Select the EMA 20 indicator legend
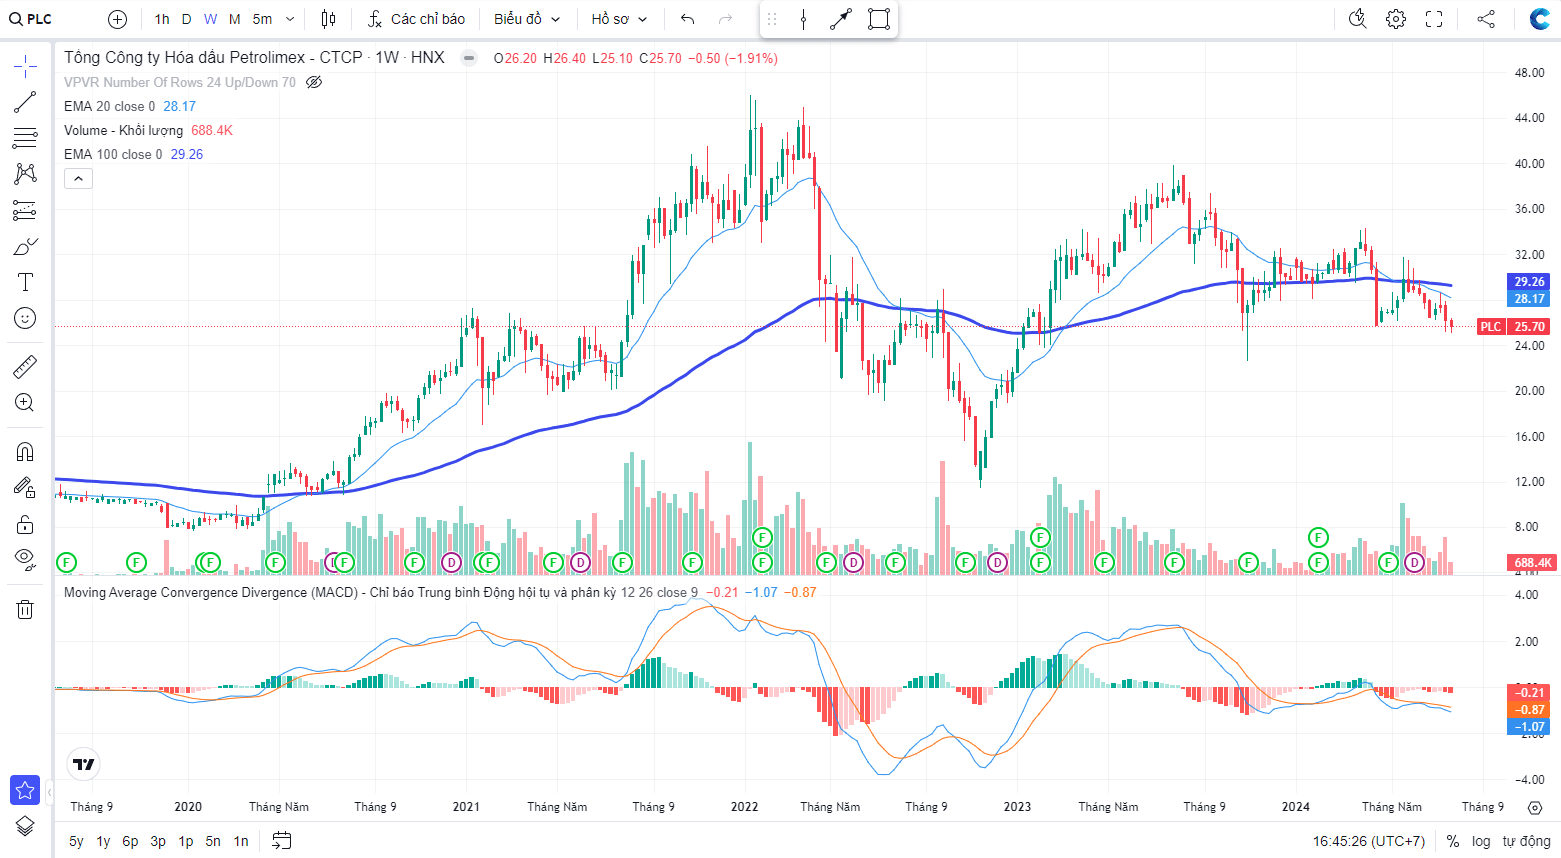The image size is (1561, 858). [x=109, y=106]
